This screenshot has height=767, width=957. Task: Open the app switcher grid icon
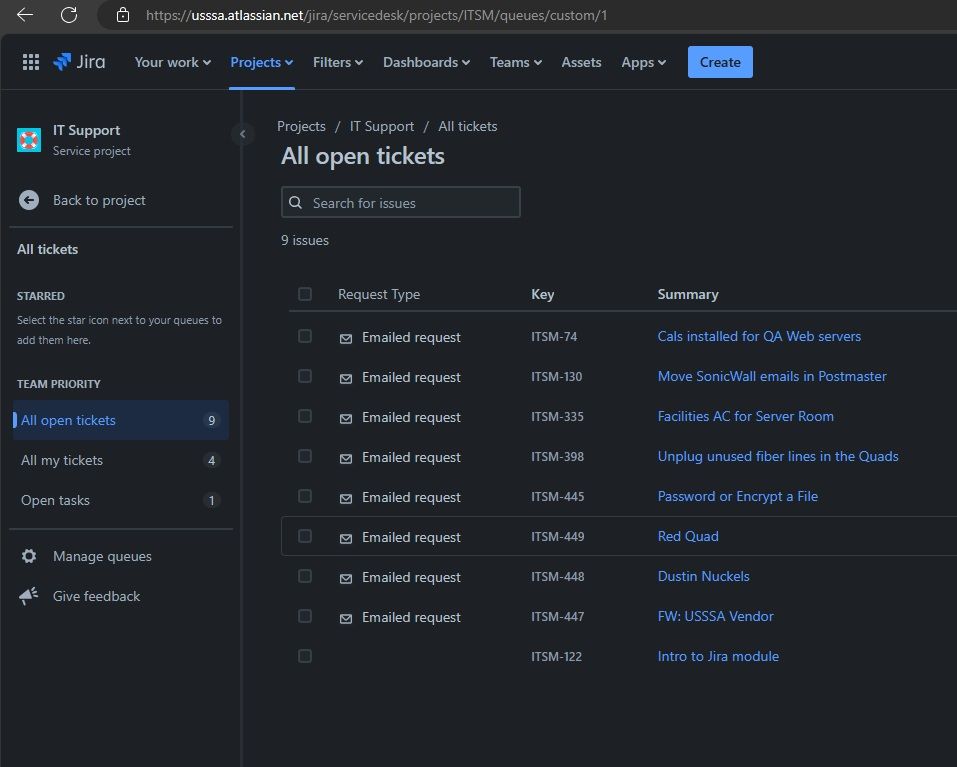click(31, 62)
